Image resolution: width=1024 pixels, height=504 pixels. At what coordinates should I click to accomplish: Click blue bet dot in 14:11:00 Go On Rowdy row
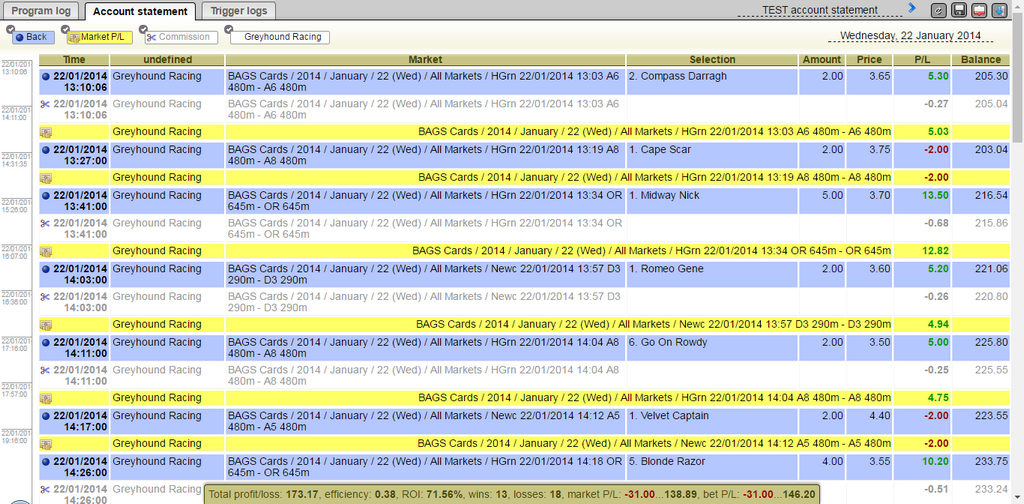(45, 342)
